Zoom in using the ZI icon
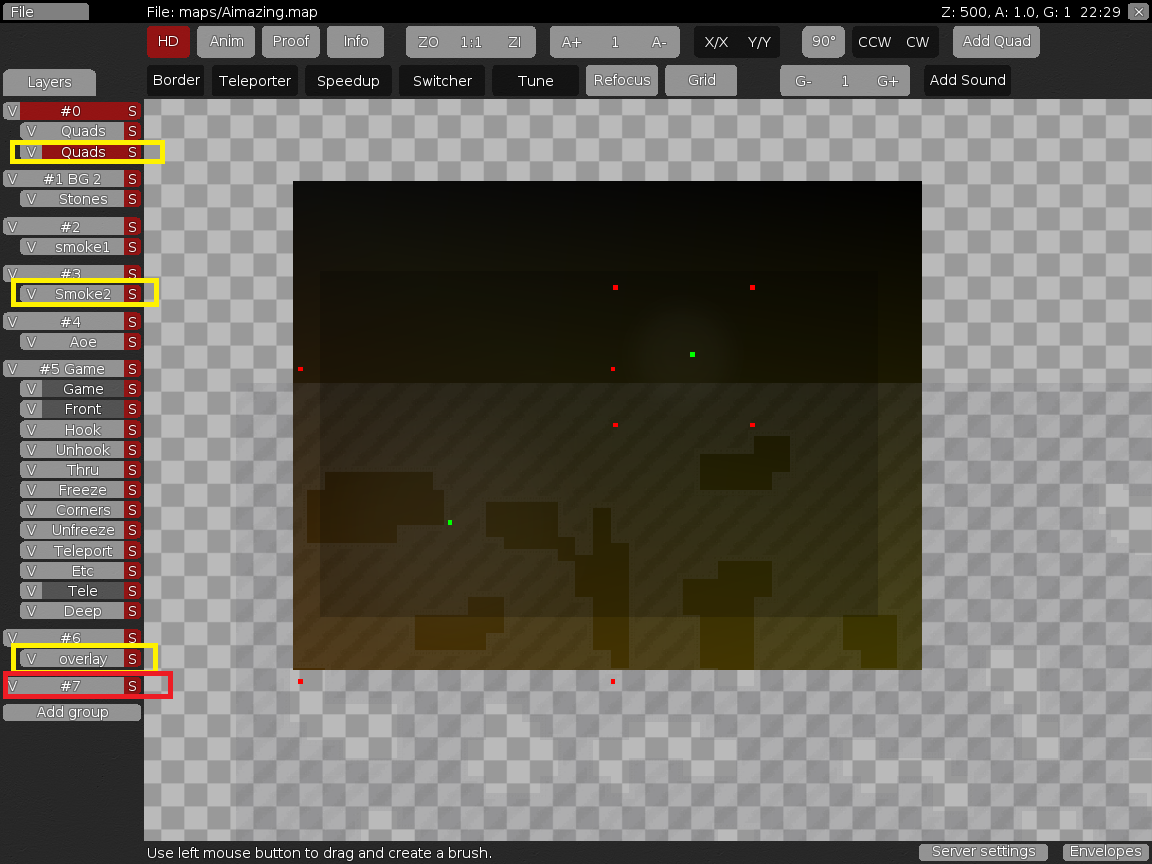 point(514,42)
